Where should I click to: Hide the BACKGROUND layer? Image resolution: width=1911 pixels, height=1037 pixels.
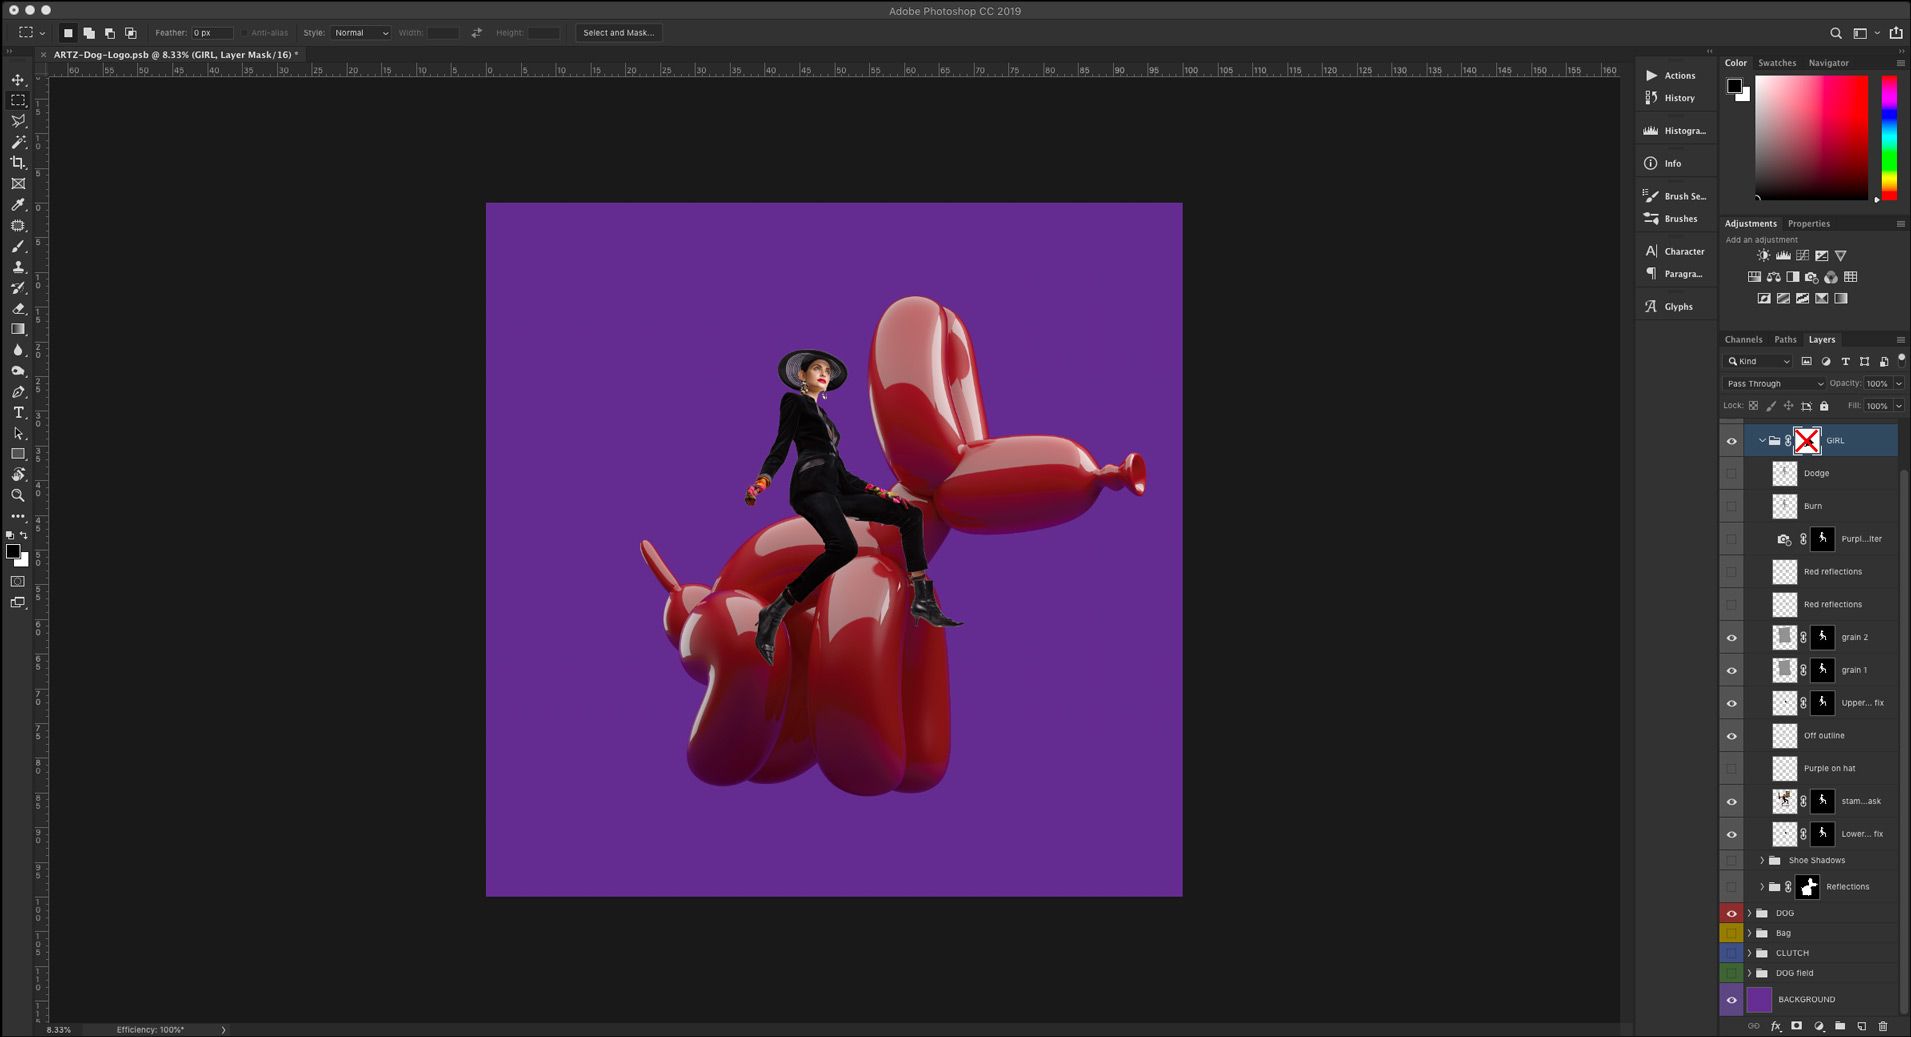tap(1731, 999)
